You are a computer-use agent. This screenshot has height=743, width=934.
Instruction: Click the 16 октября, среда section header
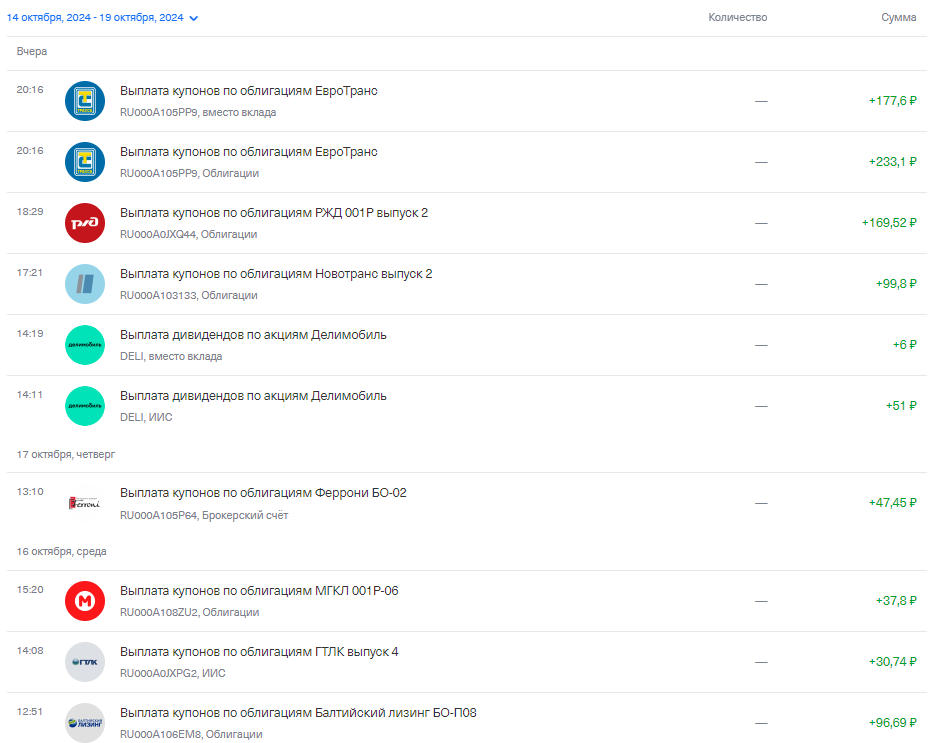(x=61, y=552)
